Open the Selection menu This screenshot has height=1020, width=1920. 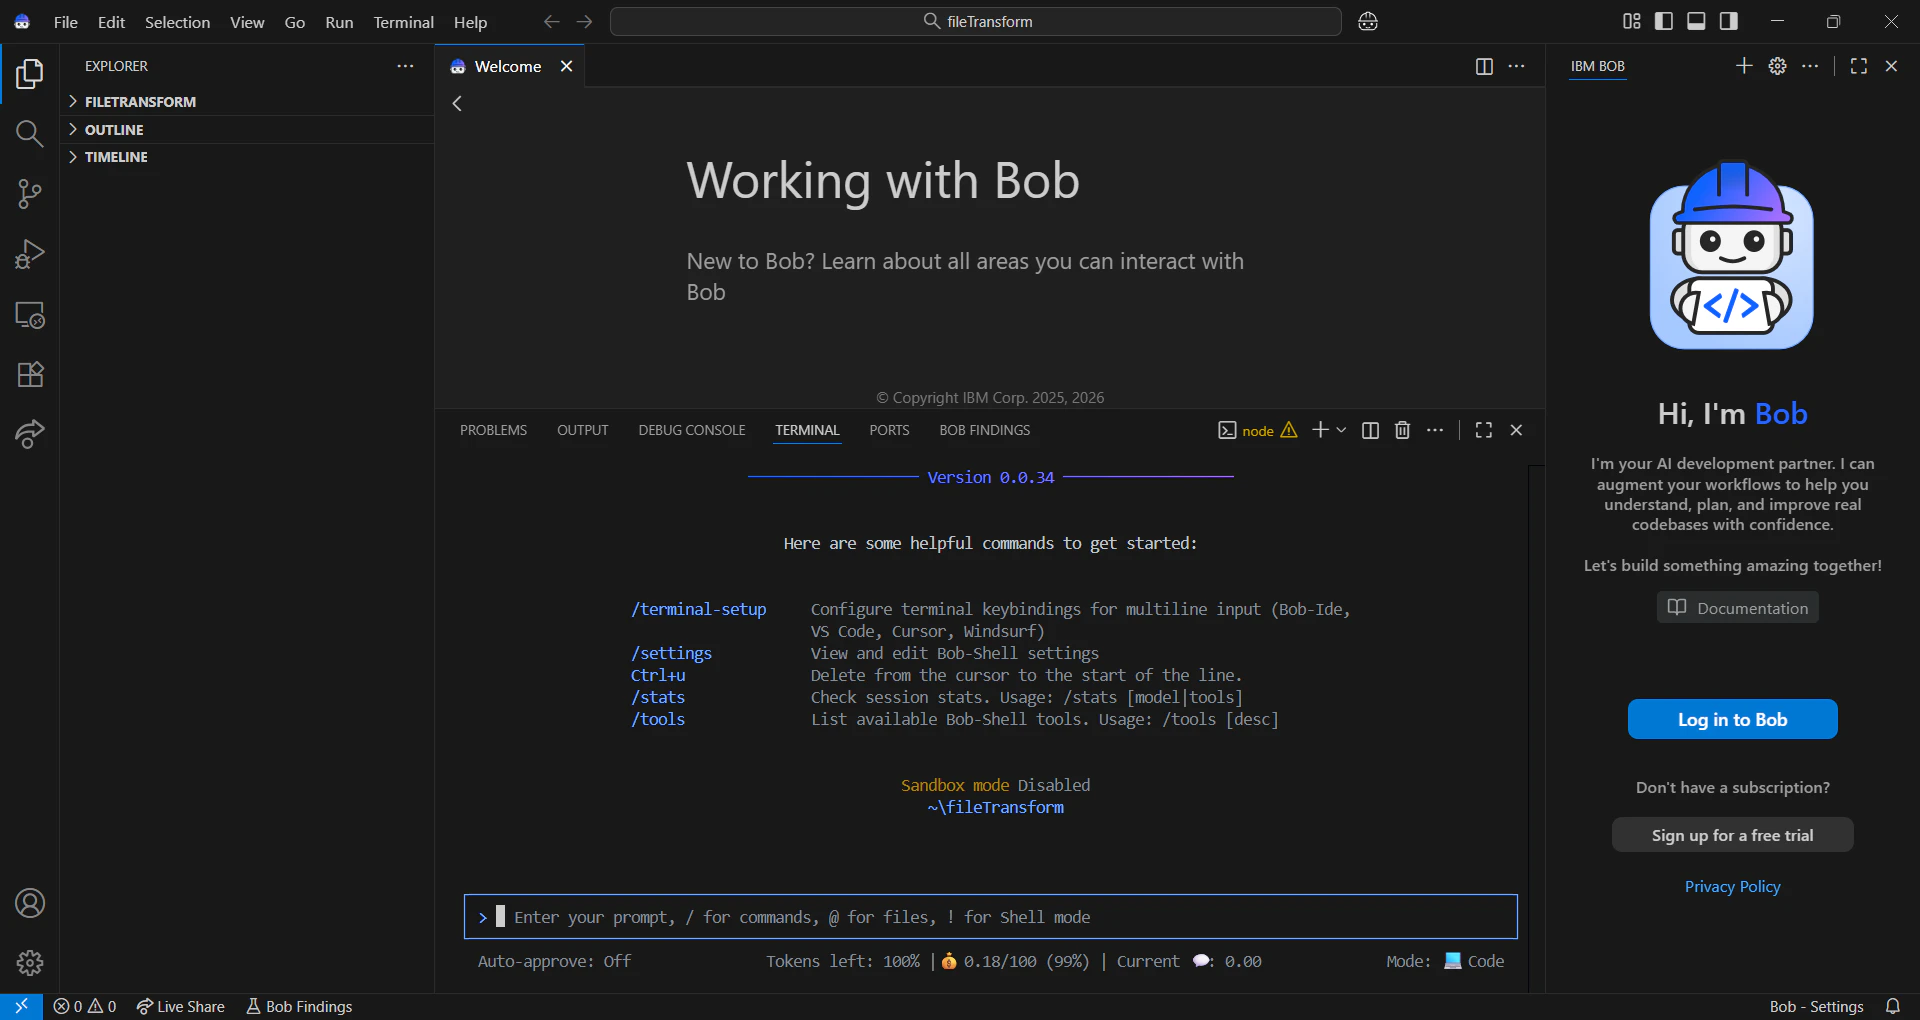[x=177, y=22]
